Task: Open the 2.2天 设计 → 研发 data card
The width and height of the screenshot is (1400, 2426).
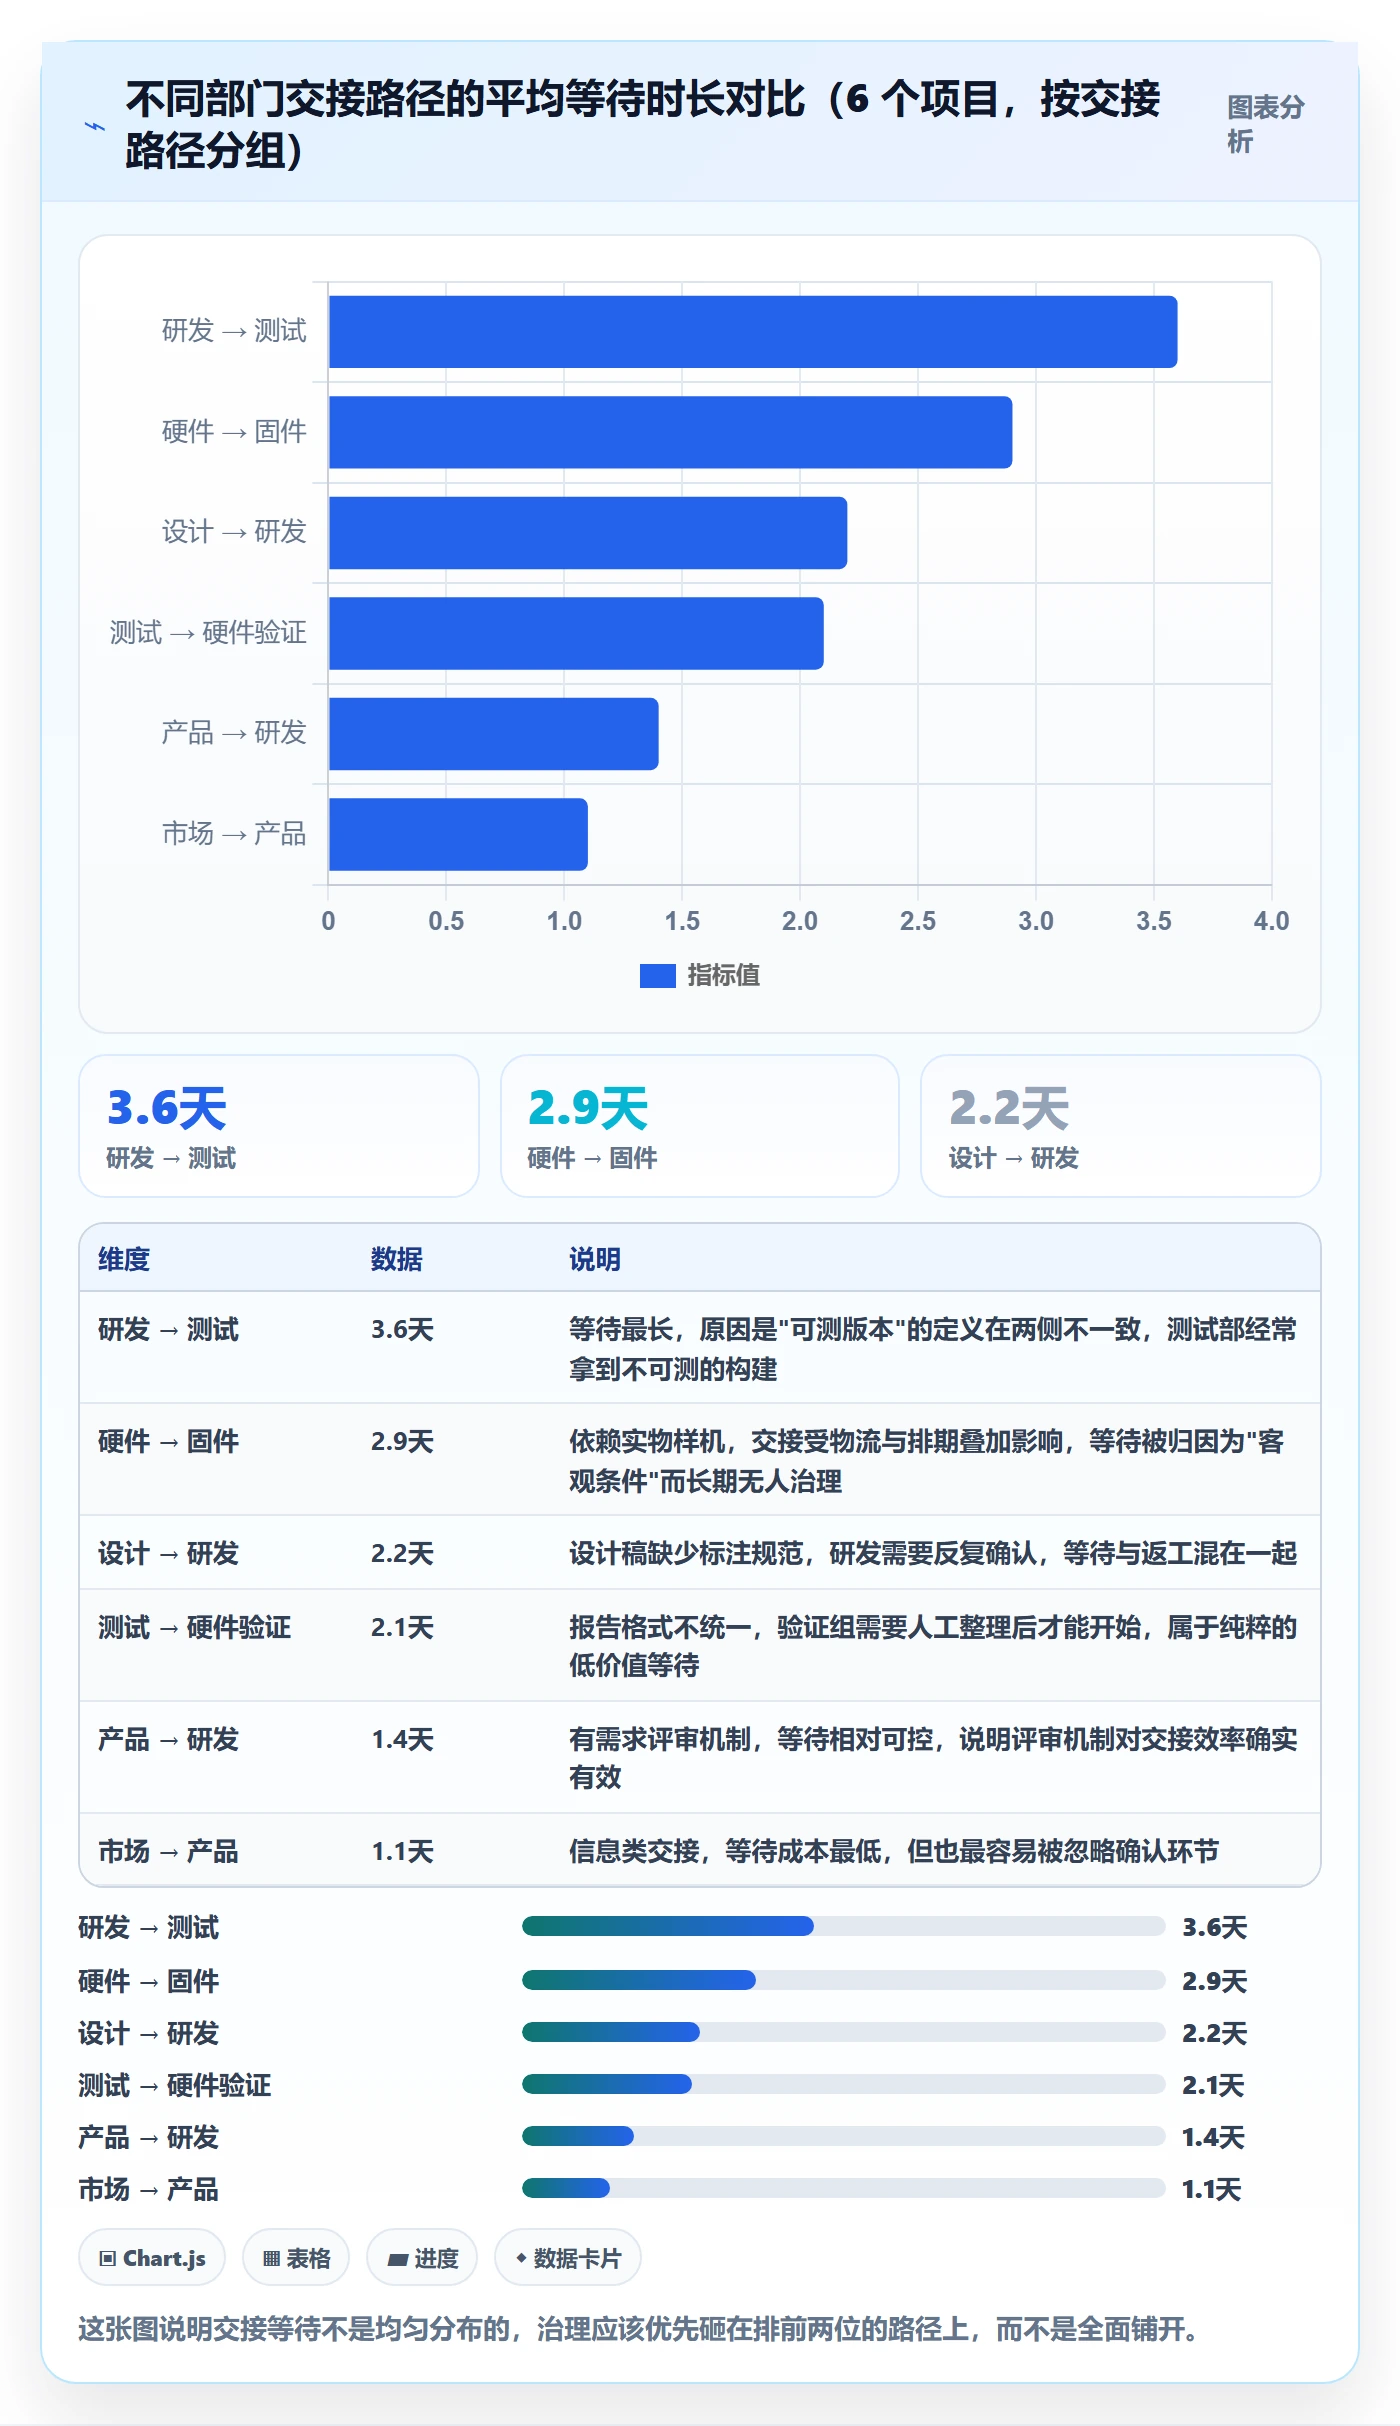Action: coord(1121,1126)
